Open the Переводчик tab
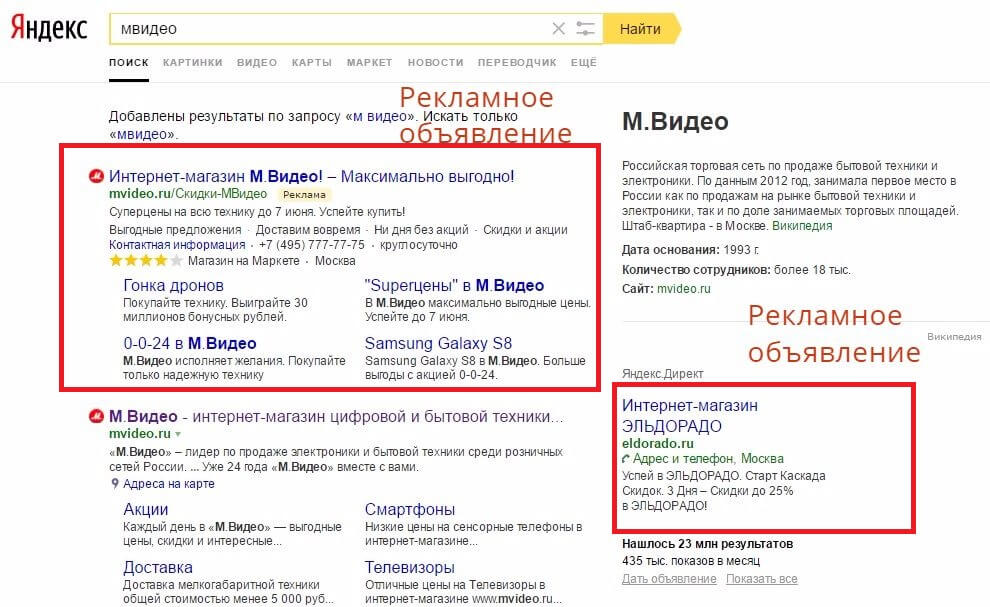 517,63
